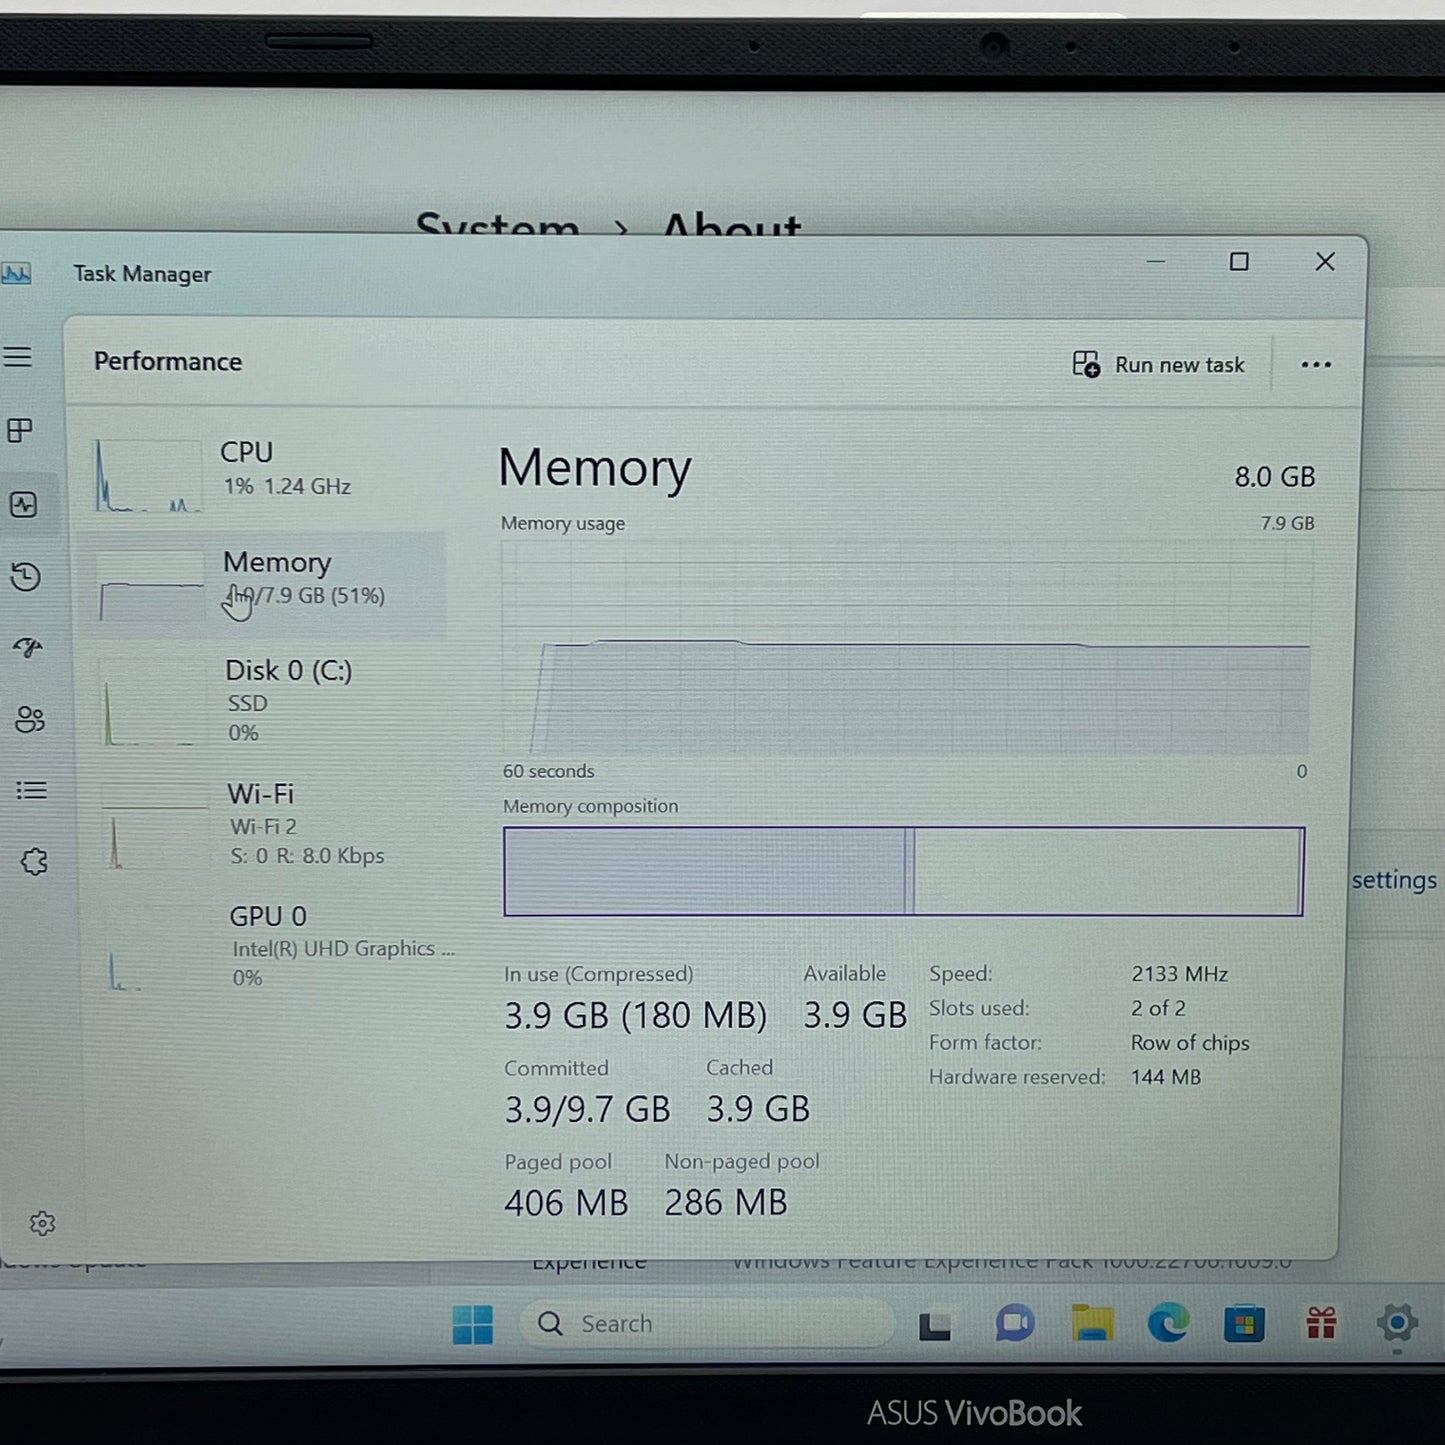This screenshot has height=1445, width=1445.
Task: Launch Microsoft Edge from the taskbar
Action: [1168, 1324]
